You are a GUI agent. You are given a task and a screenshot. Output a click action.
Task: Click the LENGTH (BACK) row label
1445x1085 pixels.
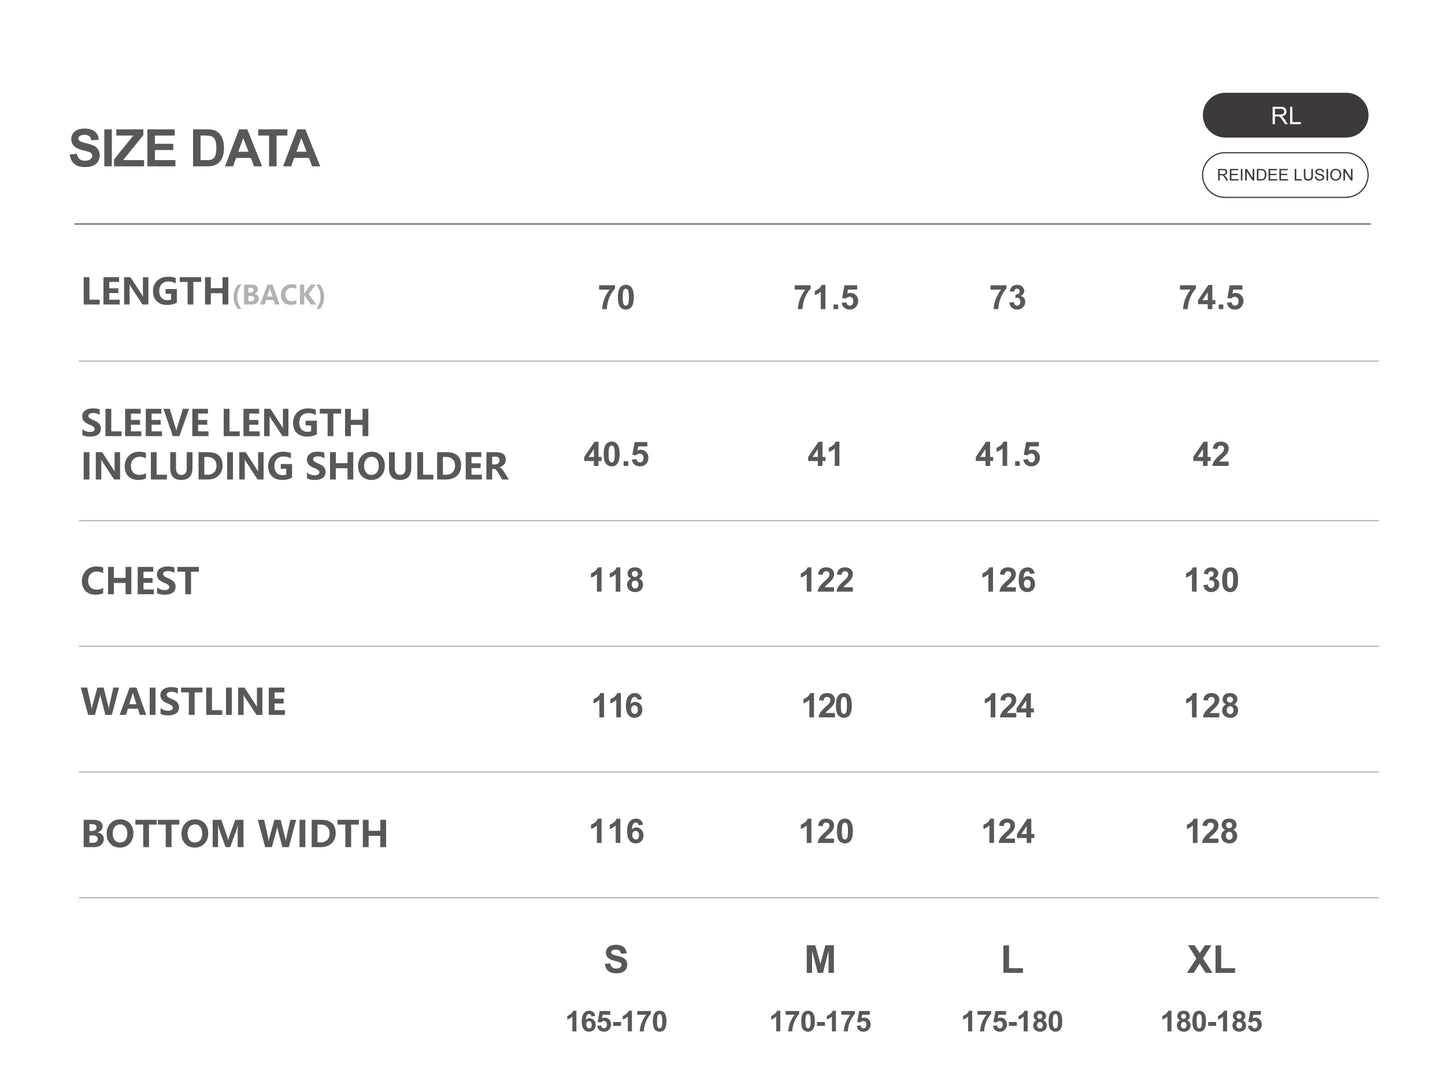point(203,292)
